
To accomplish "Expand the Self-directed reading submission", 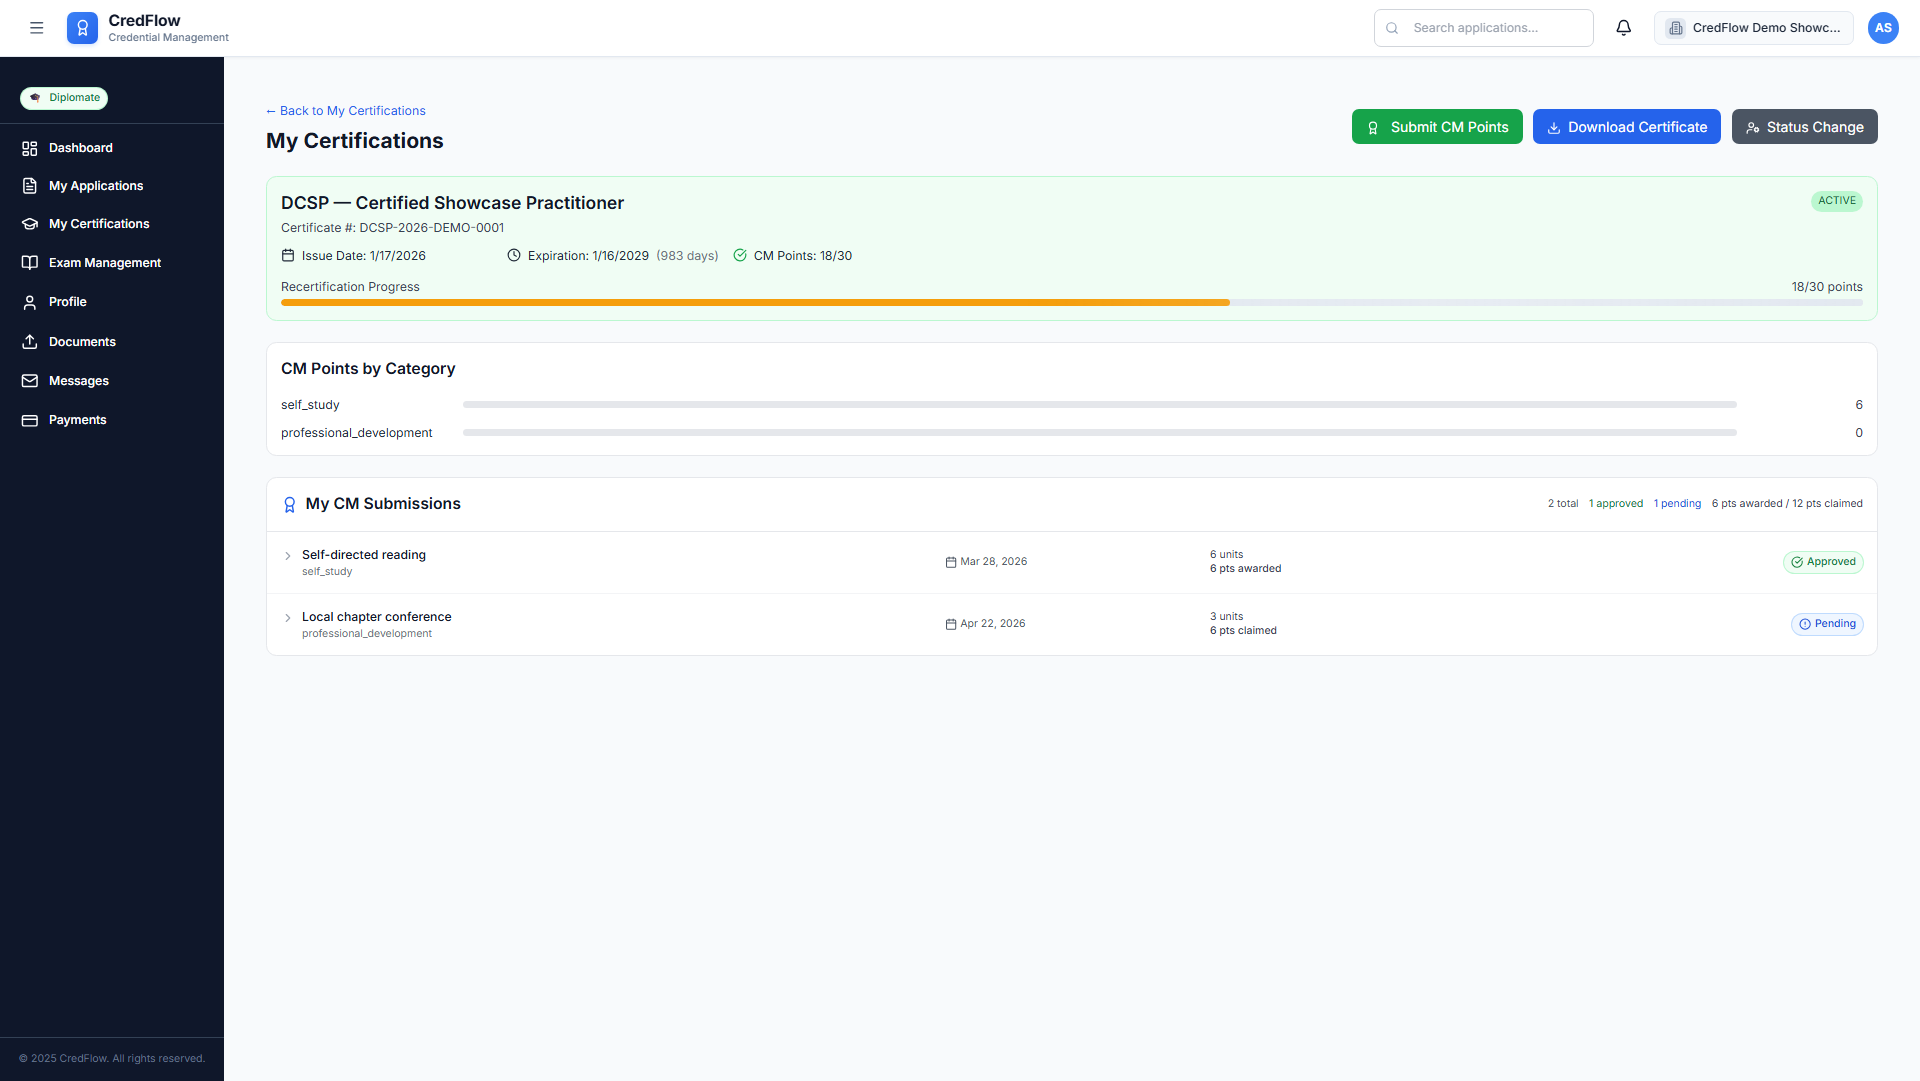I will (x=288, y=556).
